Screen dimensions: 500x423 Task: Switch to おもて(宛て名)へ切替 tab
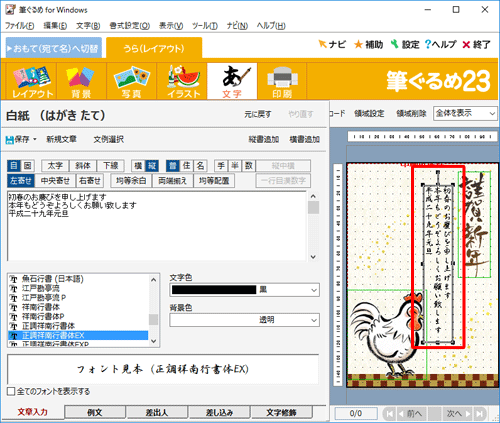[x=54, y=49]
